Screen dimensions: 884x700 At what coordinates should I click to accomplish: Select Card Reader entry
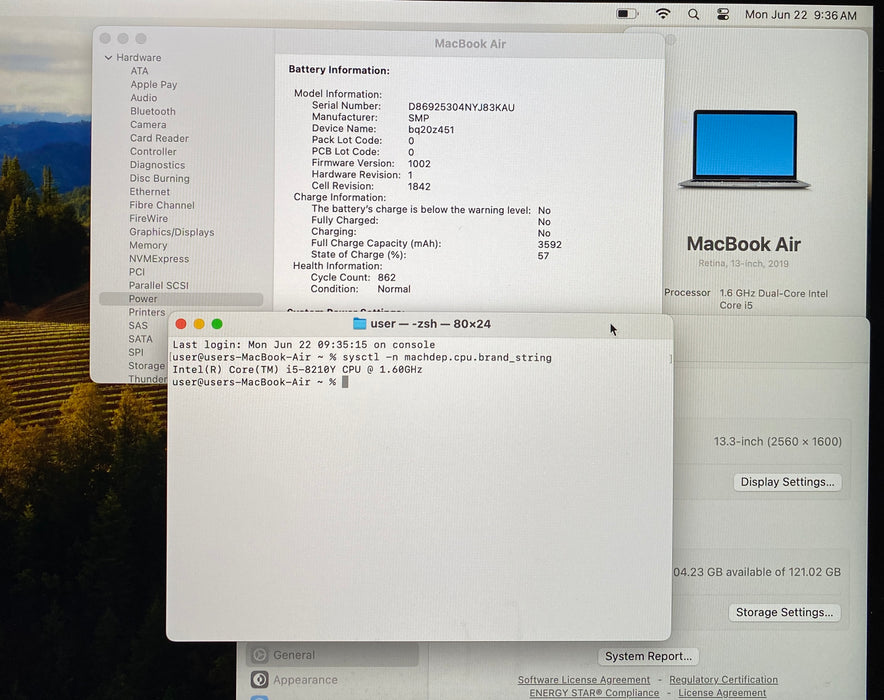pos(159,138)
